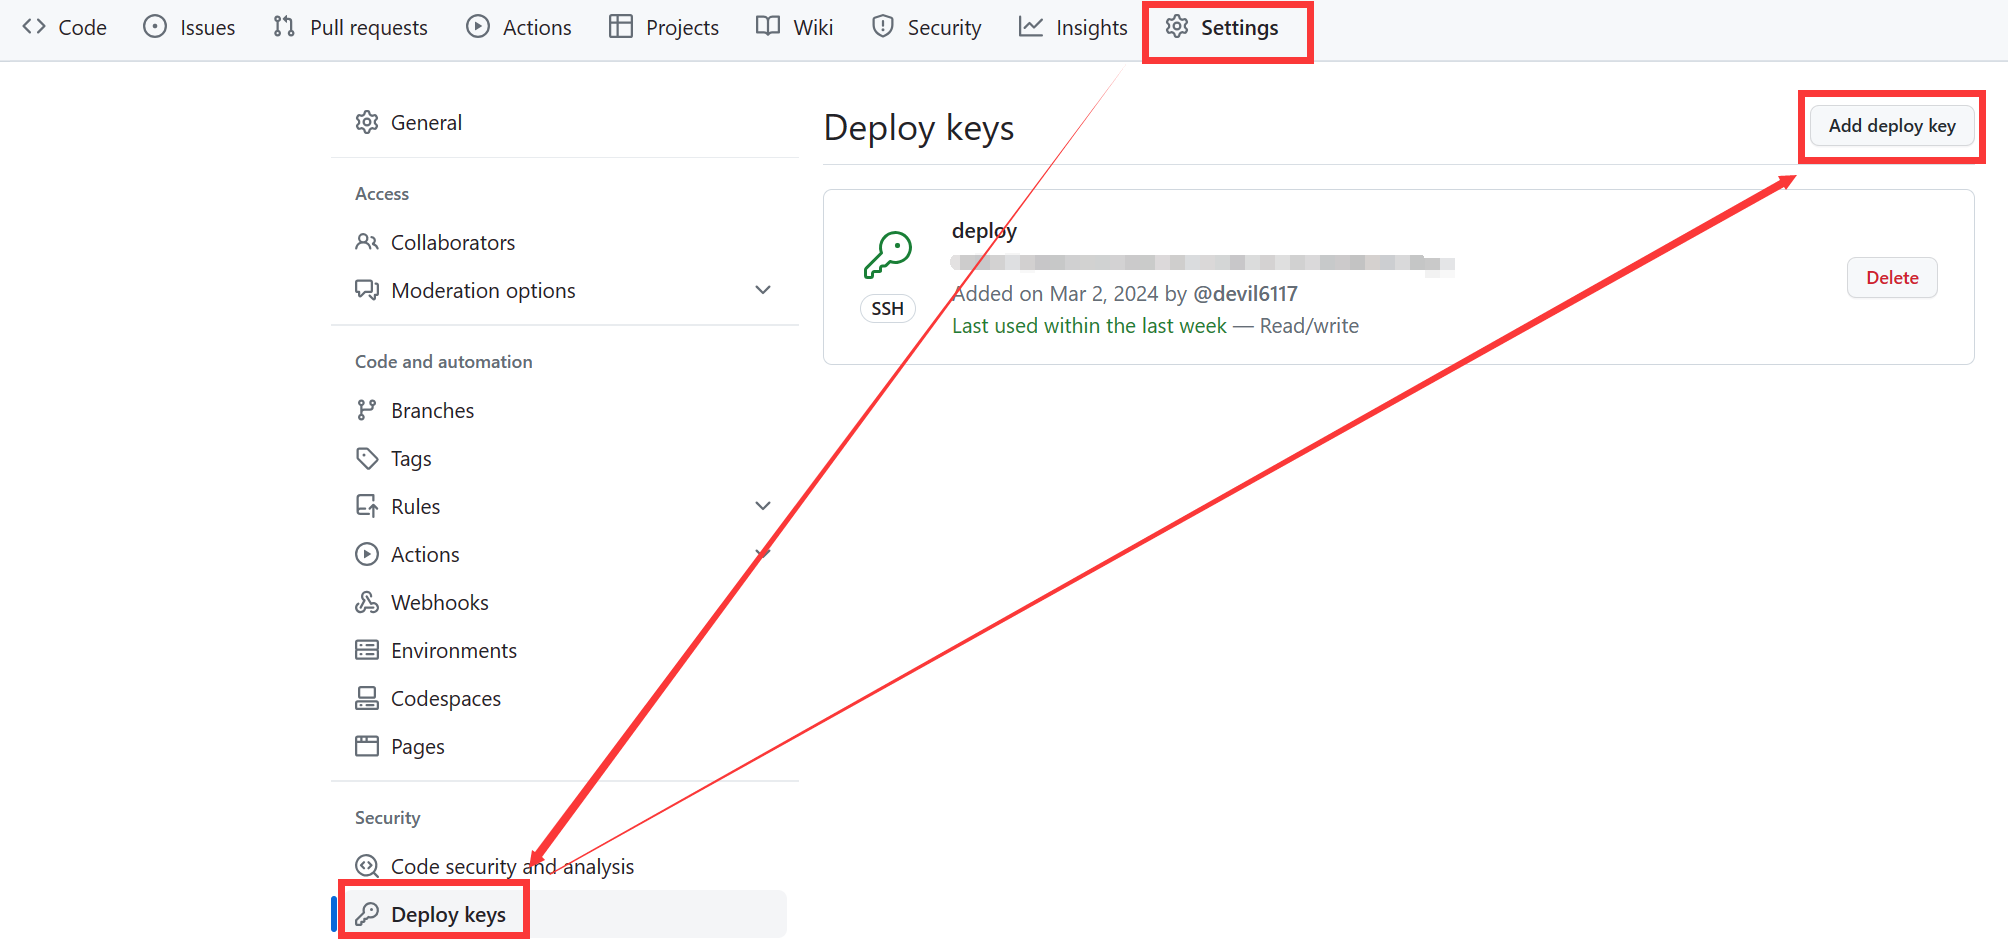The height and width of the screenshot is (948, 2008).
Task: Click the Webhooks icon in the sidebar
Action: pyautogui.click(x=367, y=602)
